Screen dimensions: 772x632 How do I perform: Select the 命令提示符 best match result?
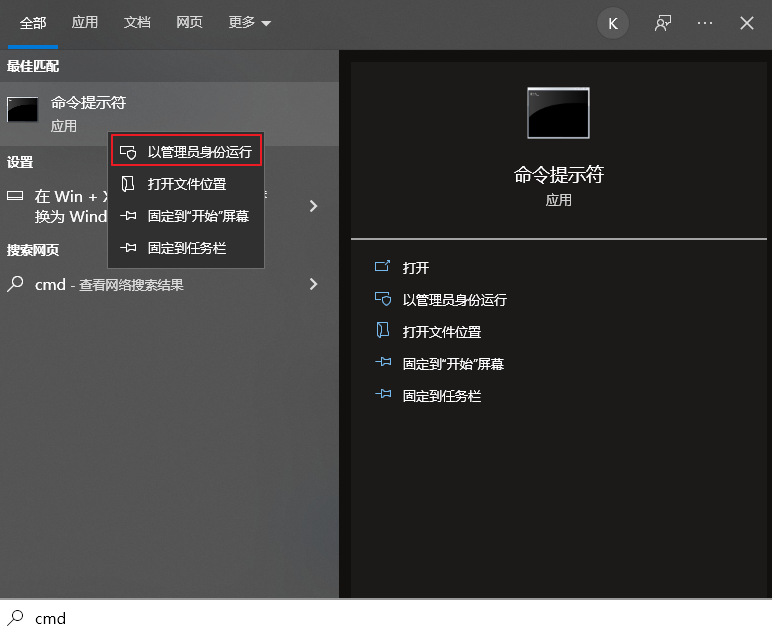tap(169, 114)
